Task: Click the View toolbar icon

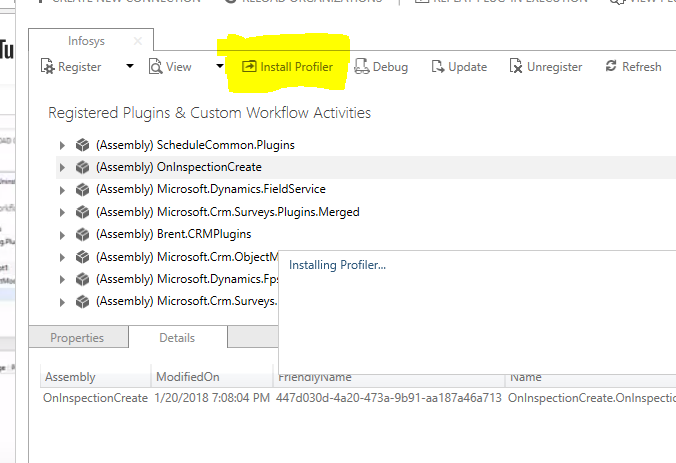Action: tap(155, 67)
